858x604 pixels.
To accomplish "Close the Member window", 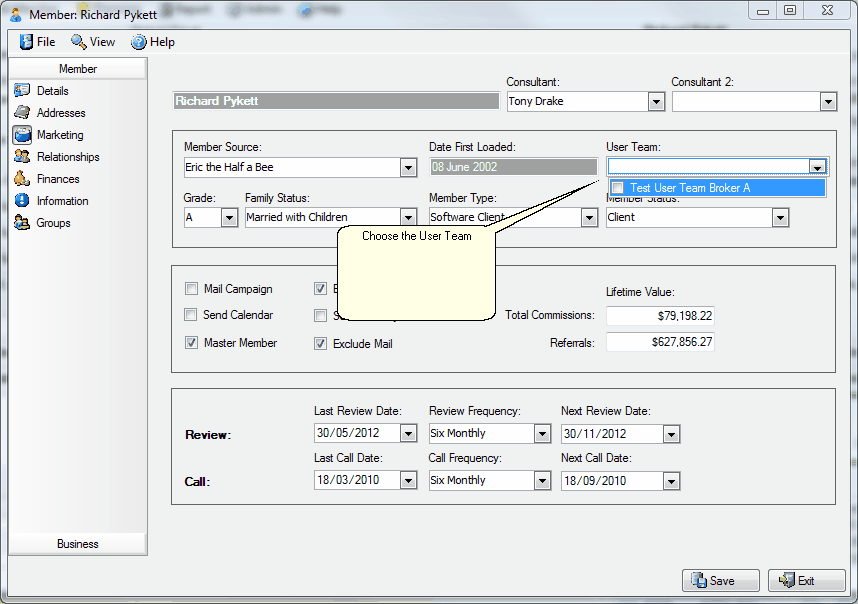I will point(827,11).
